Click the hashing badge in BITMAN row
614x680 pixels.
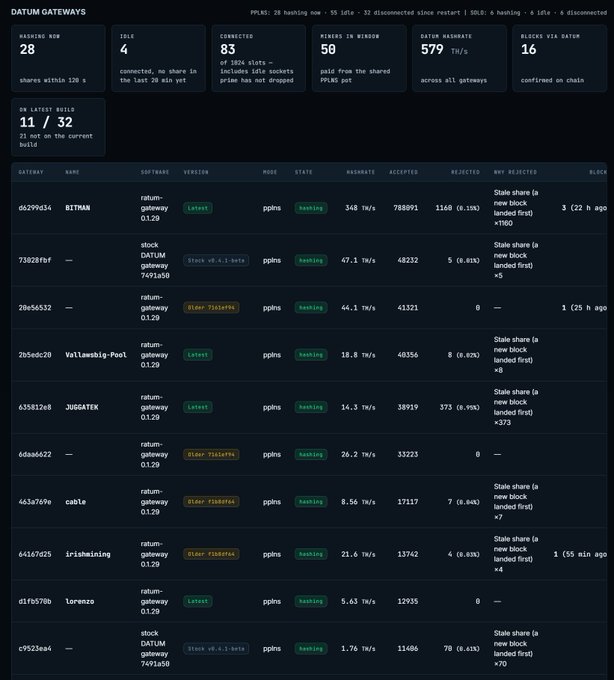311,208
